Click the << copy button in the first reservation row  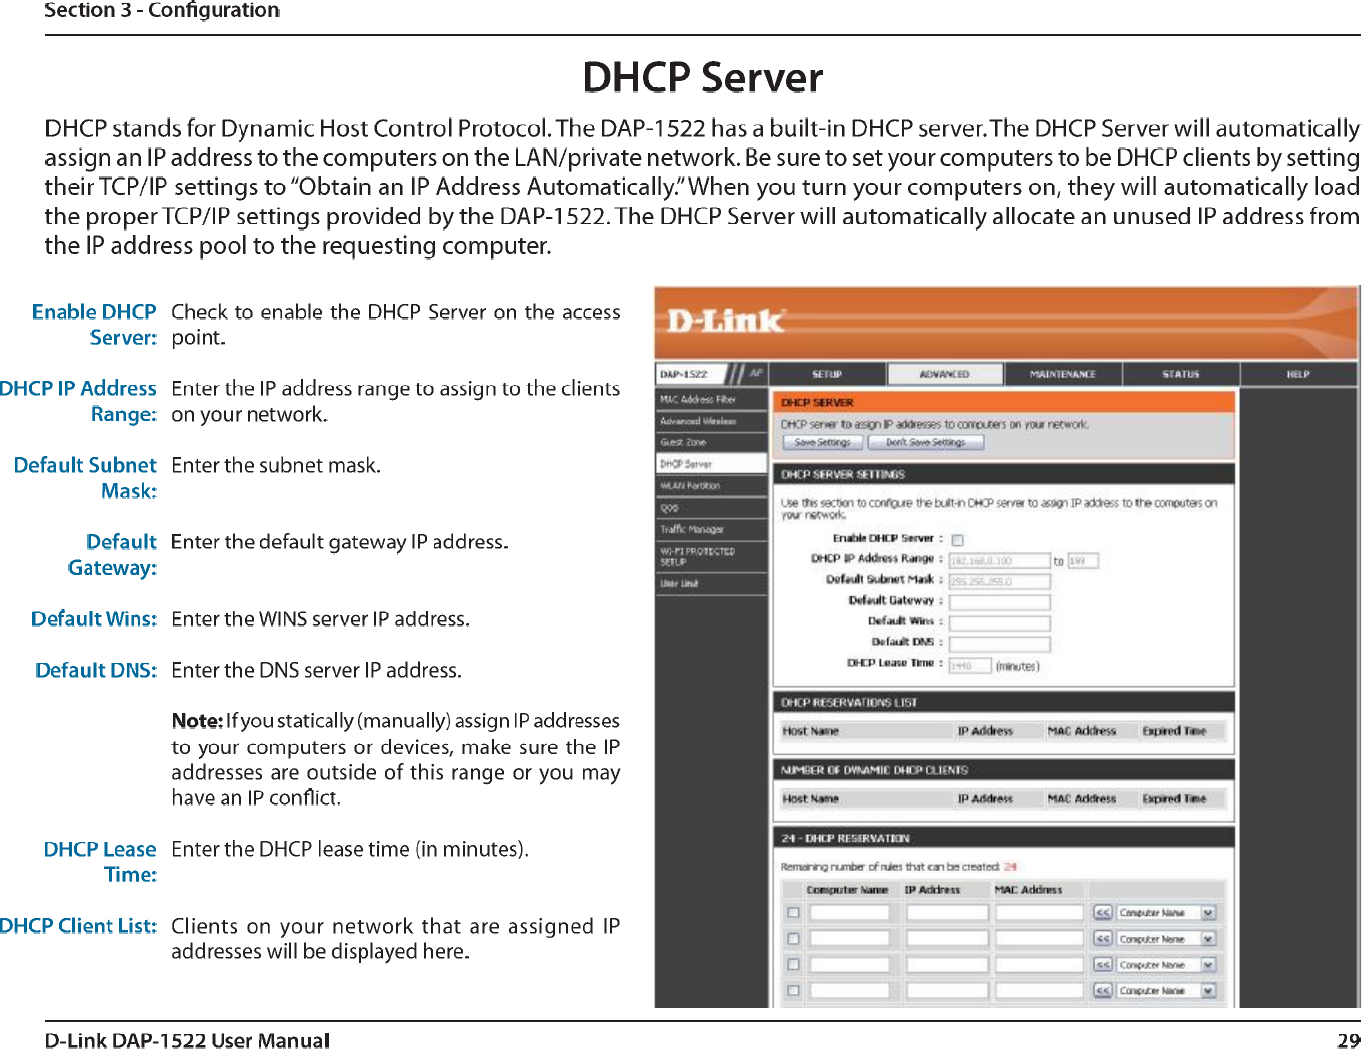1102,913
